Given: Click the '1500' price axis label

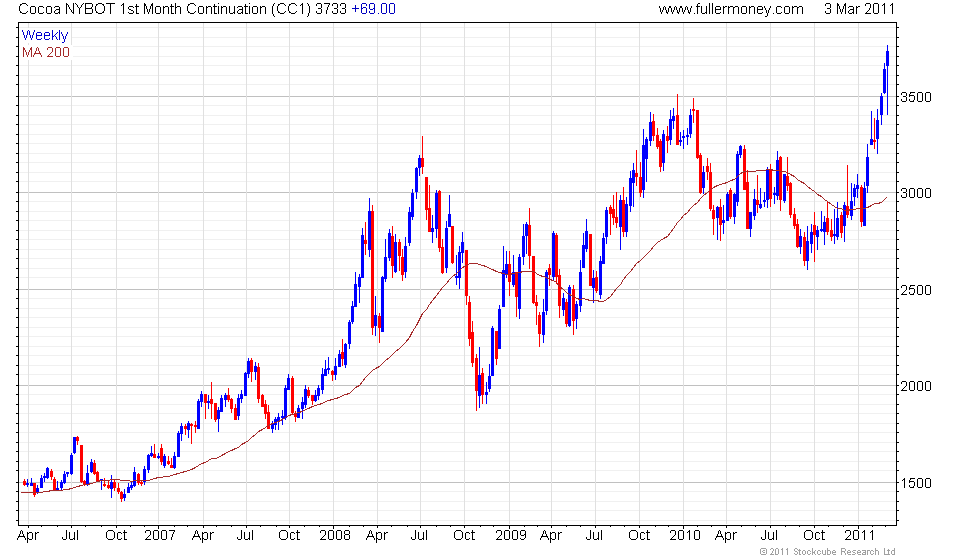Looking at the screenshot, I should (x=916, y=483).
